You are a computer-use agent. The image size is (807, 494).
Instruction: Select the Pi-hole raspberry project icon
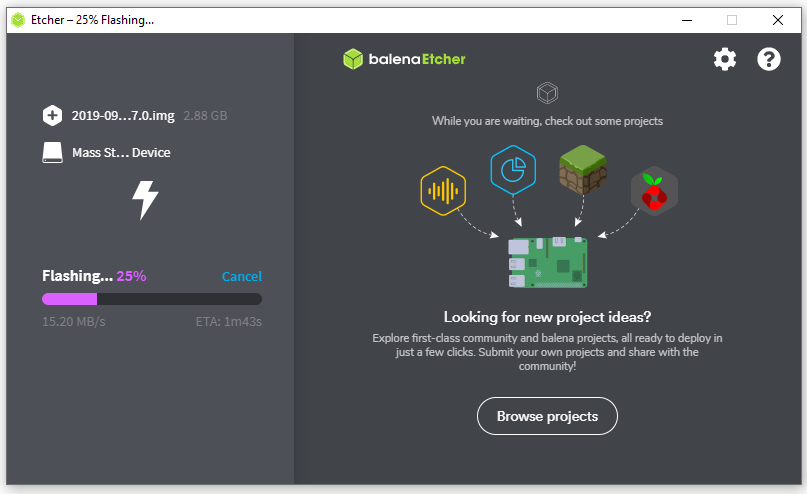(654, 191)
